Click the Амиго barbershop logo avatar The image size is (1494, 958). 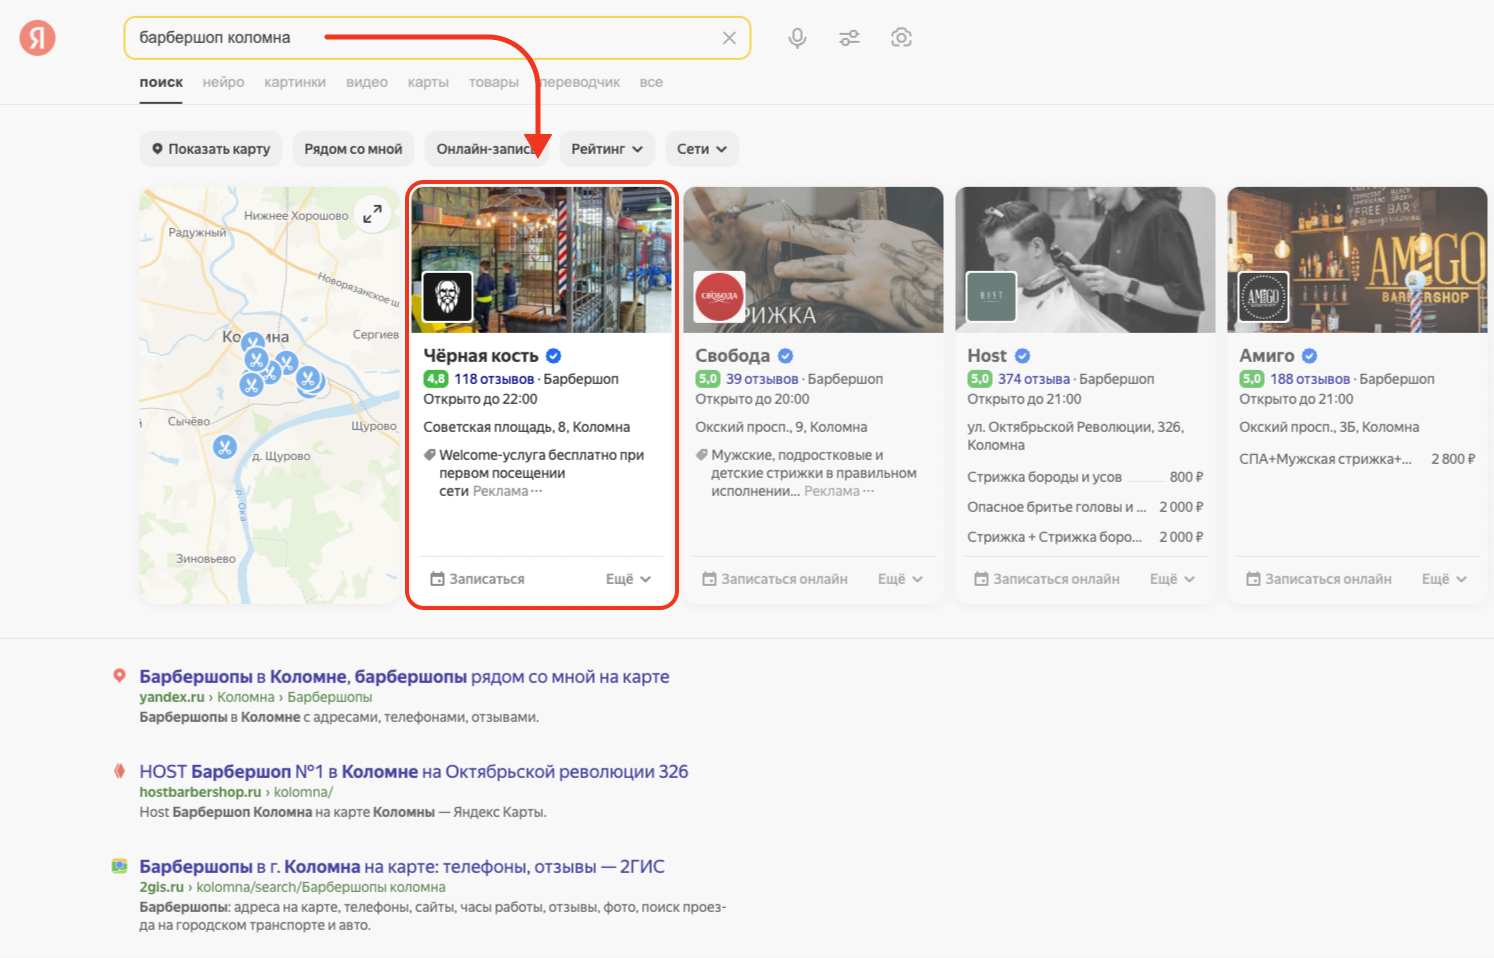pyautogui.click(x=1264, y=297)
